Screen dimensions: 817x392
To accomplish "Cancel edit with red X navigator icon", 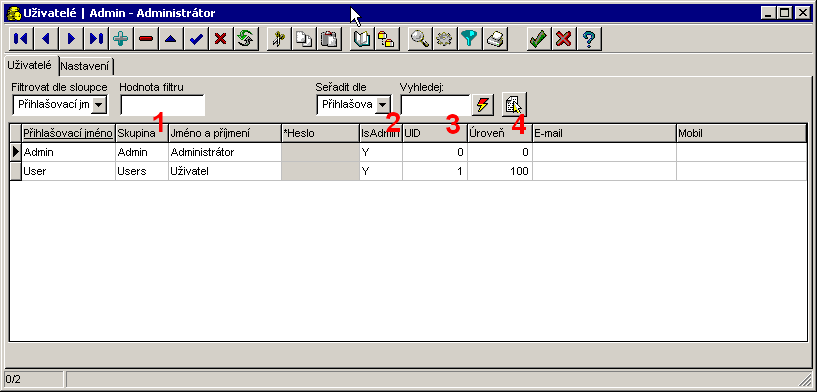I will (x=221, y=39).
